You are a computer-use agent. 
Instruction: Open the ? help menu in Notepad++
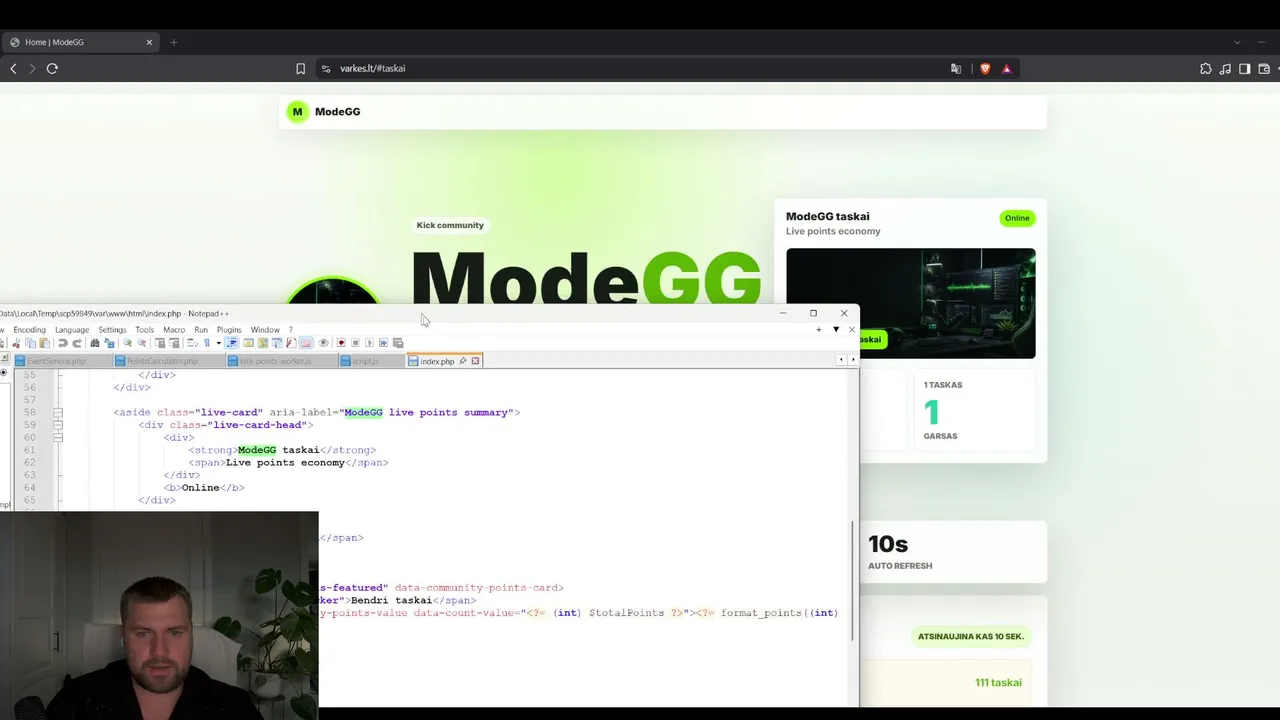(x=291, y=330)
